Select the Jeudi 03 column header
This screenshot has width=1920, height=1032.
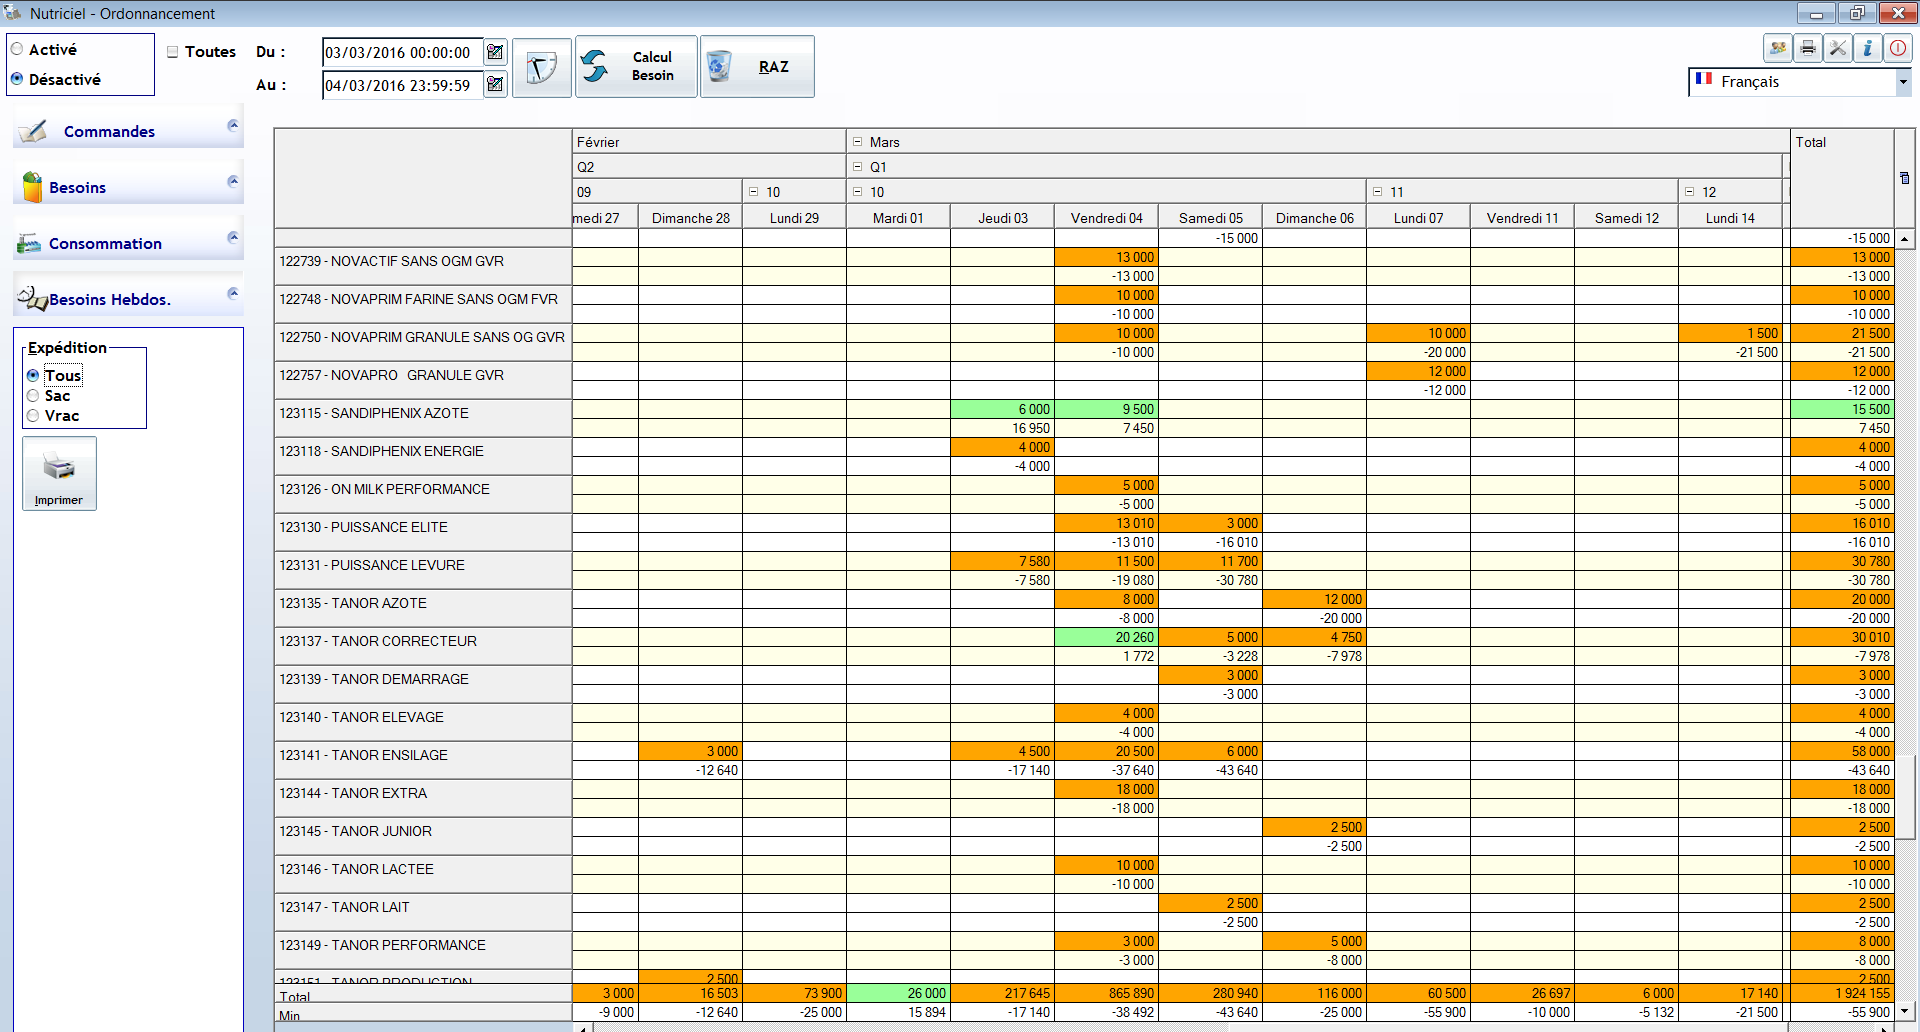(x=1002, y=218)
